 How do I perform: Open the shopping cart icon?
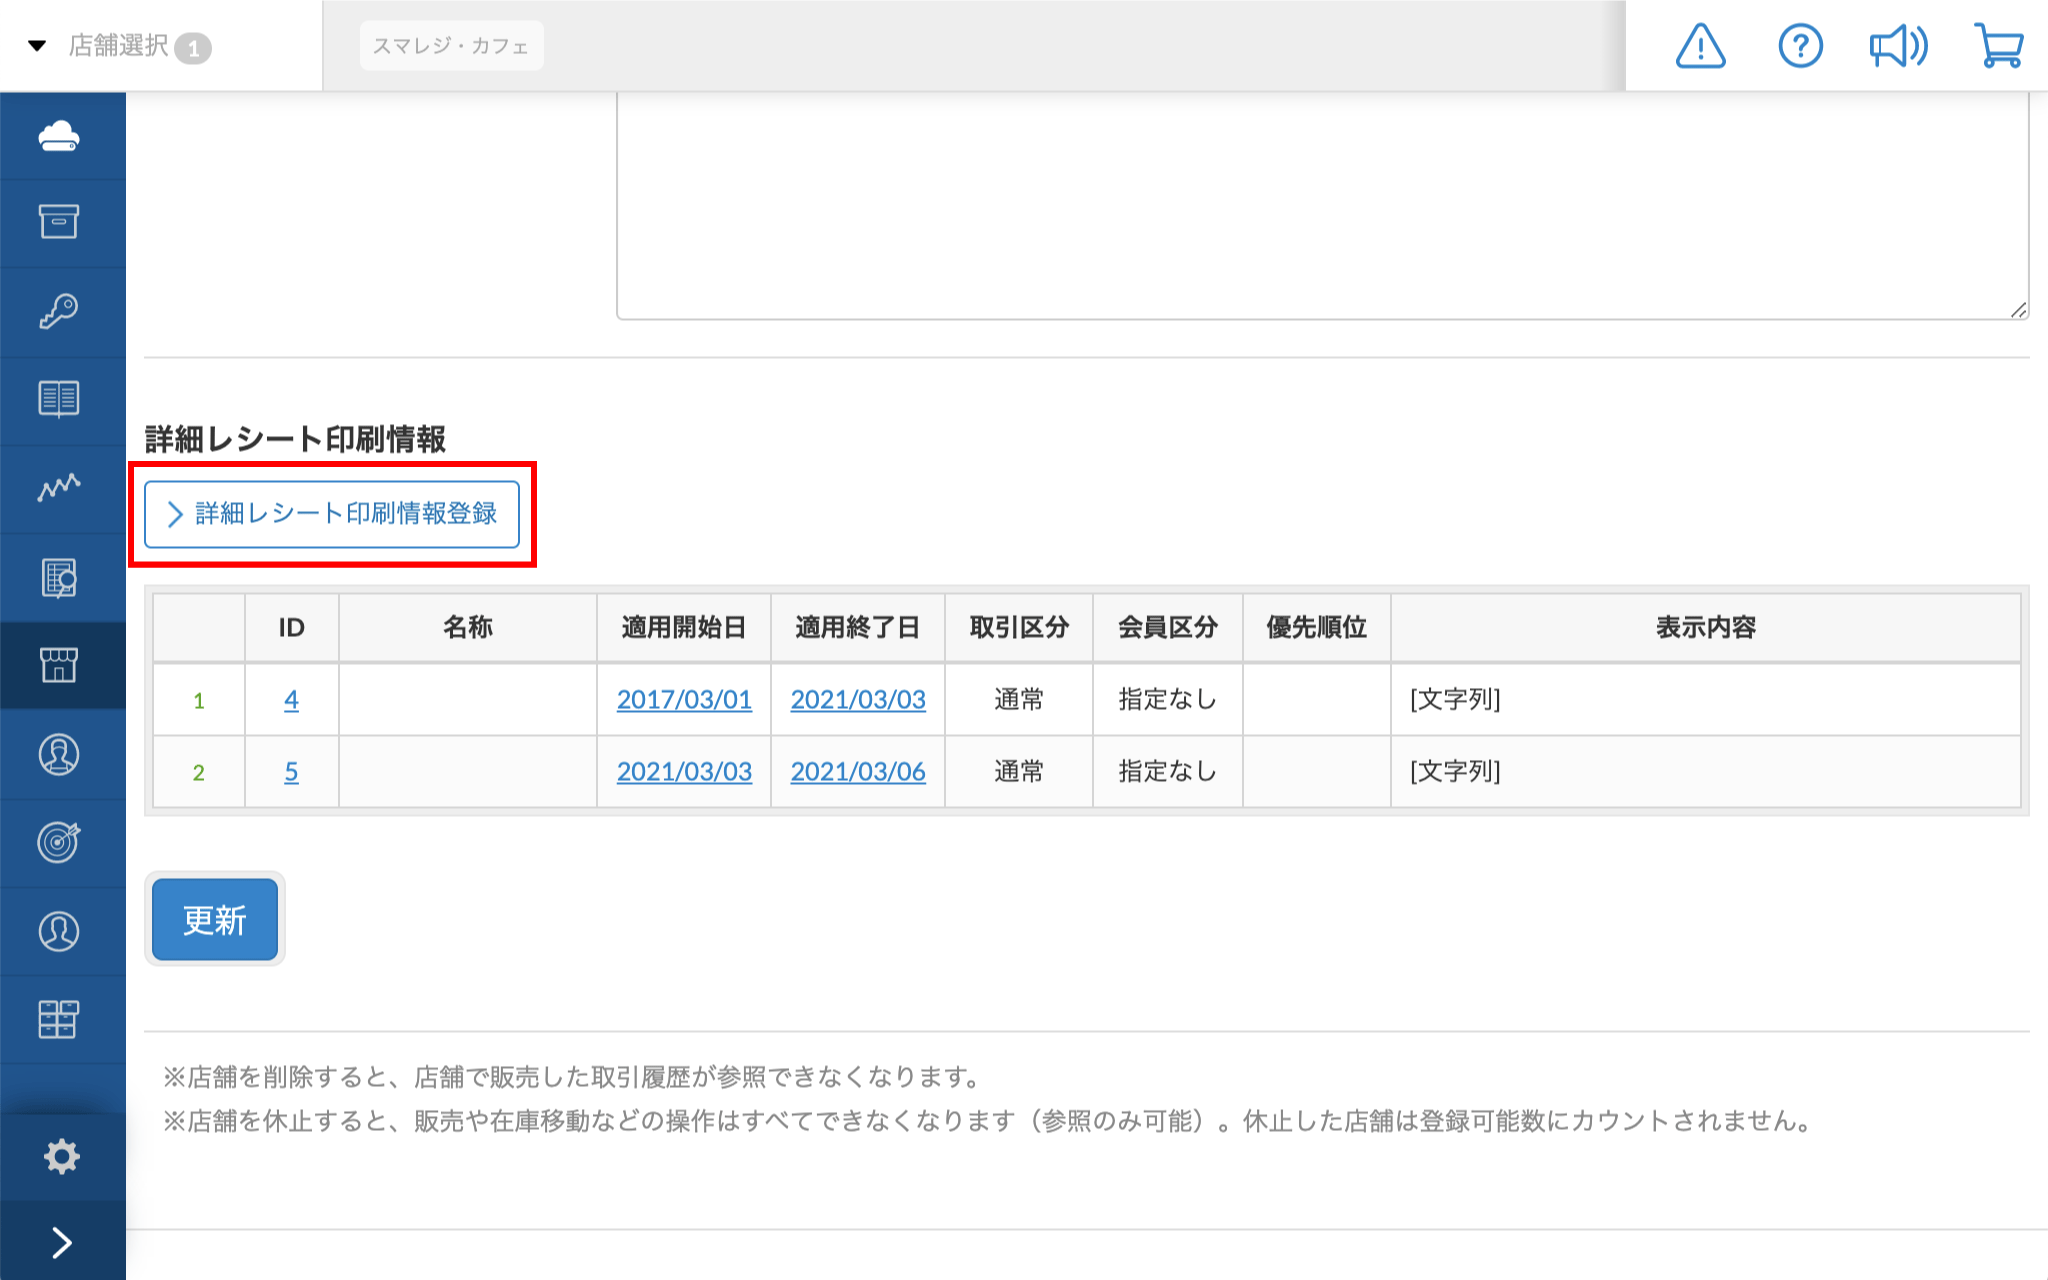pos(1999,46)
